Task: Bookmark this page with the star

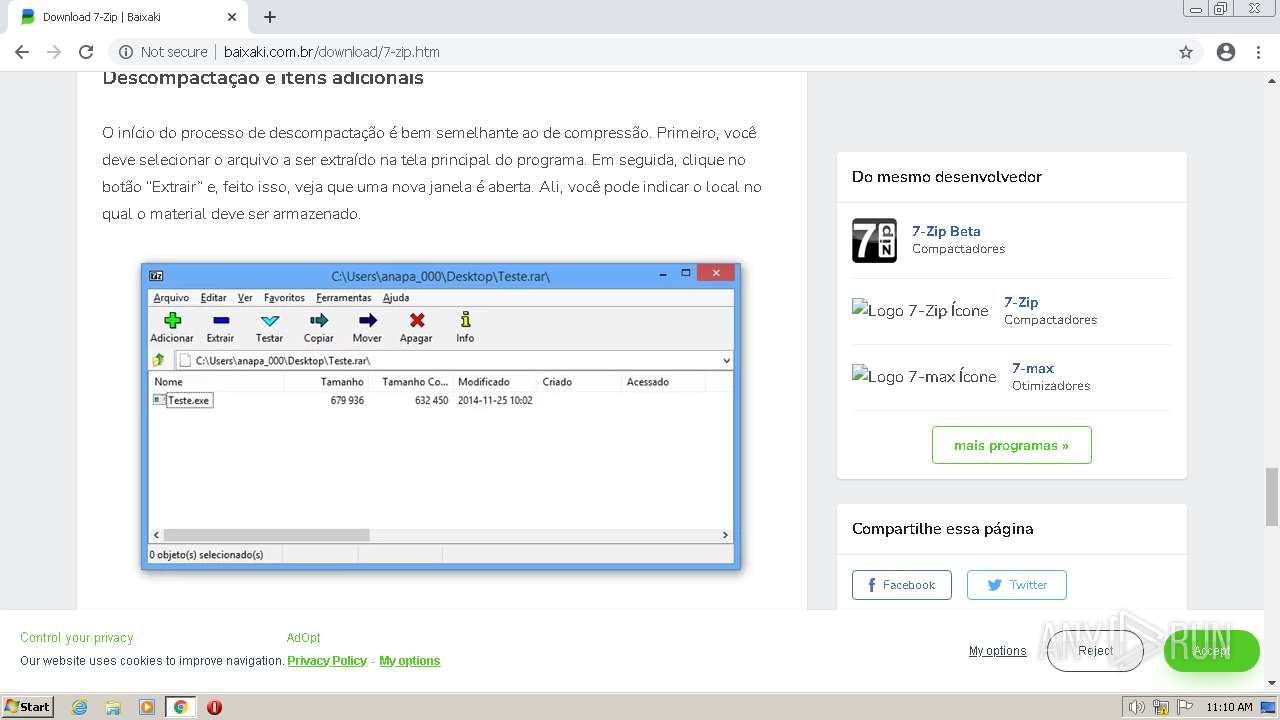Action: [1186, 52]
